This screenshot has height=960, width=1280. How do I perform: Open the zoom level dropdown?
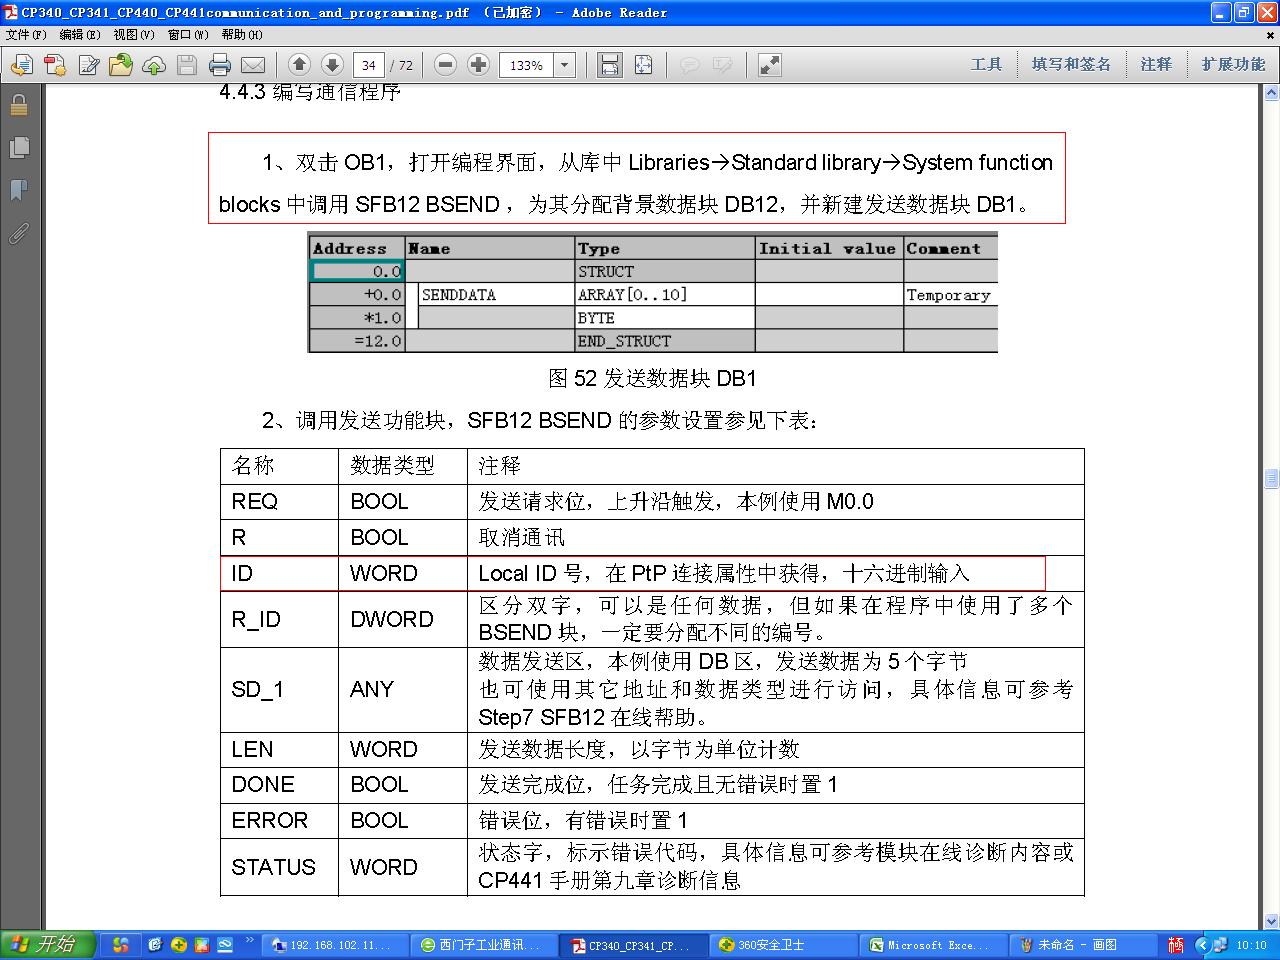tap(565, 65)
